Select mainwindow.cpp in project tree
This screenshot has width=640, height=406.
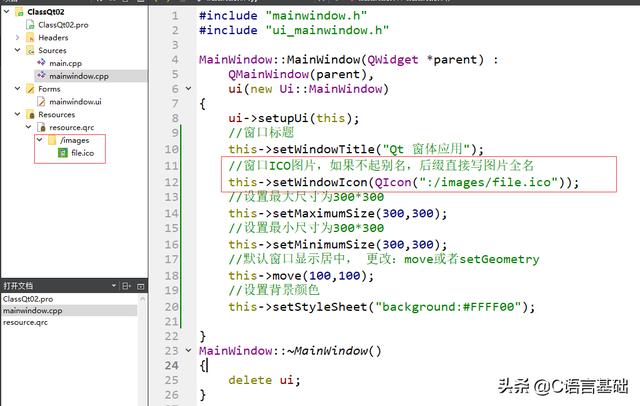click(x=79, y=76)
